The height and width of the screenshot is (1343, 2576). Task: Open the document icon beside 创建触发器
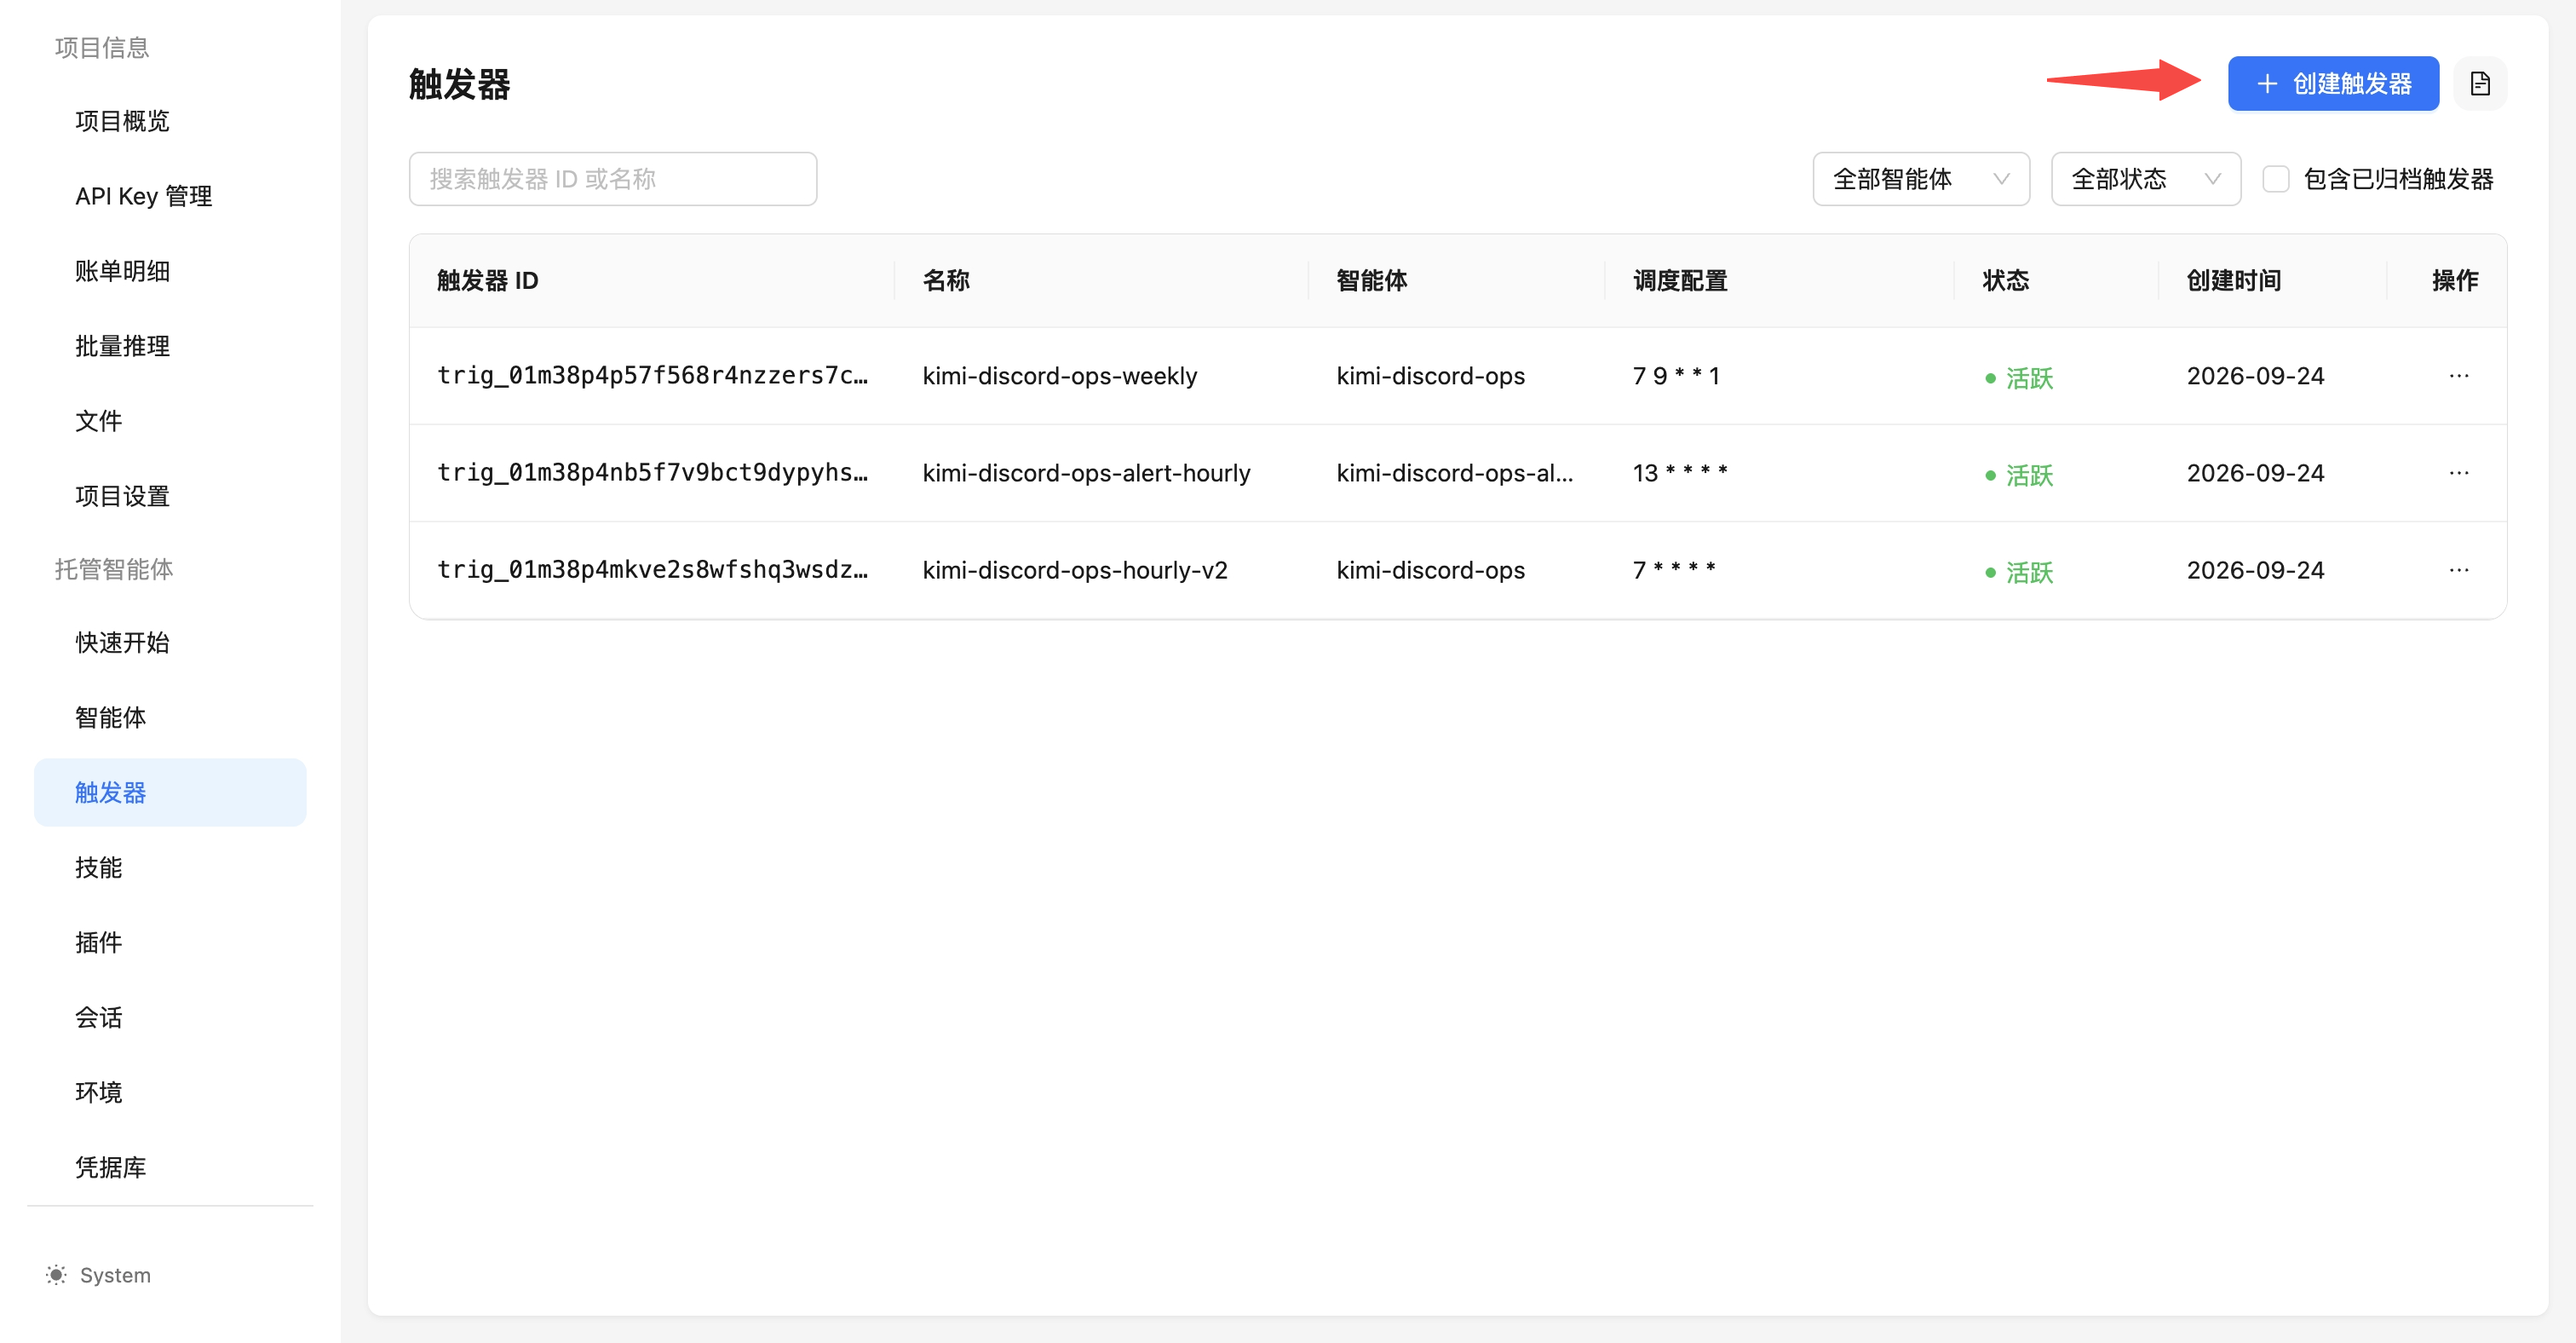[2479, 83]
